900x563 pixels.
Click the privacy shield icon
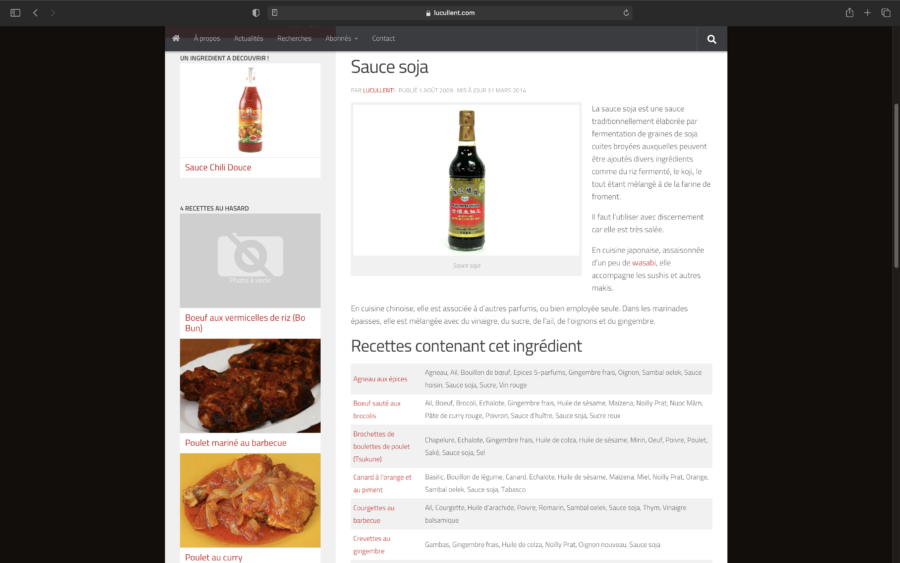click(x=256, y=13)
